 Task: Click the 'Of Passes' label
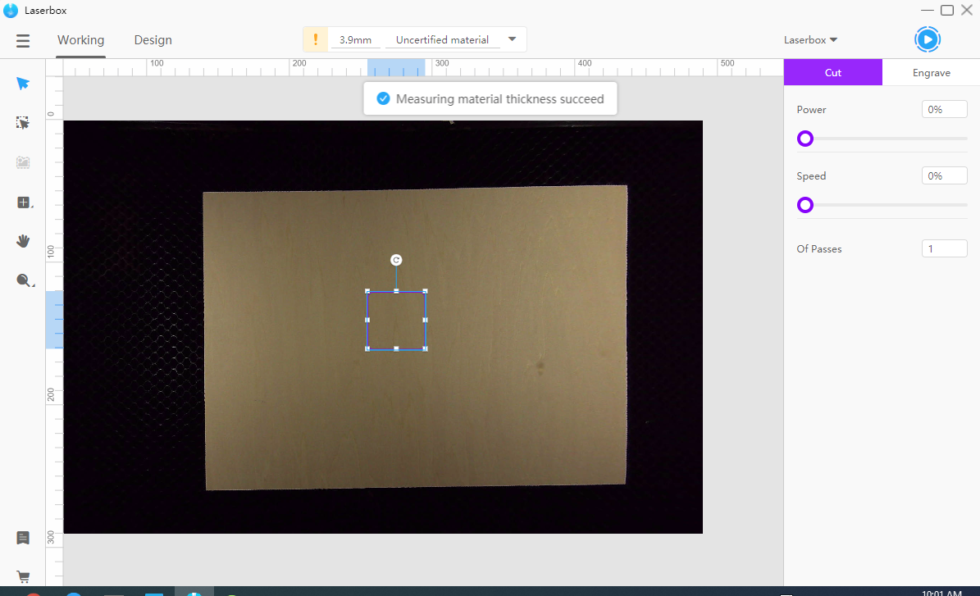click(x=819, y=249)
